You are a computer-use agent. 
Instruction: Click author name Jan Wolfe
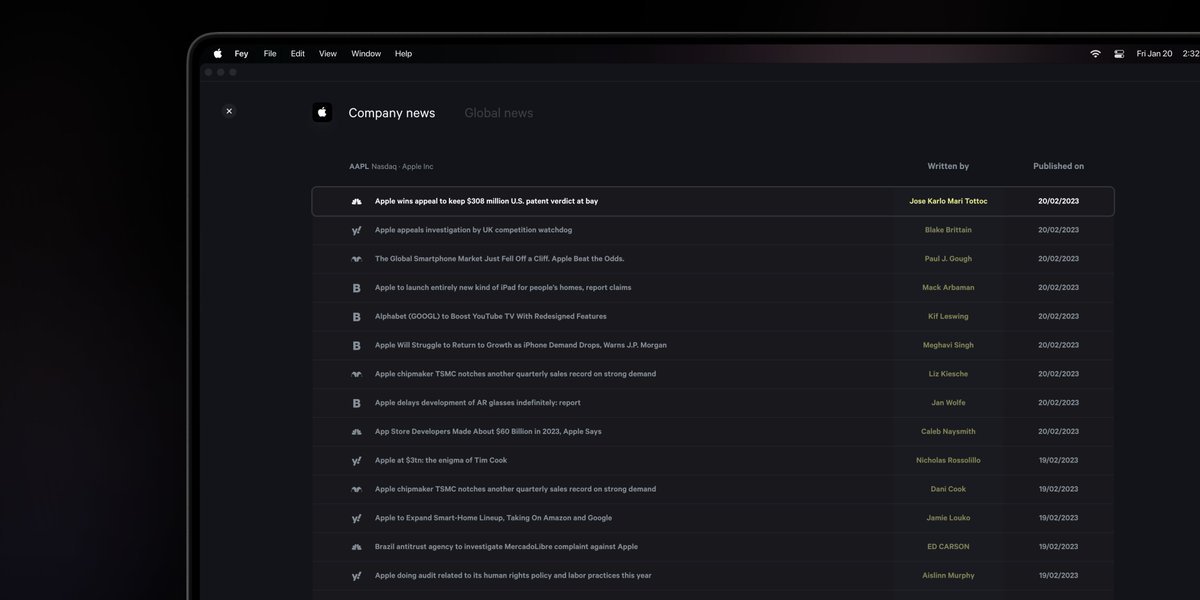coord(948,403)
